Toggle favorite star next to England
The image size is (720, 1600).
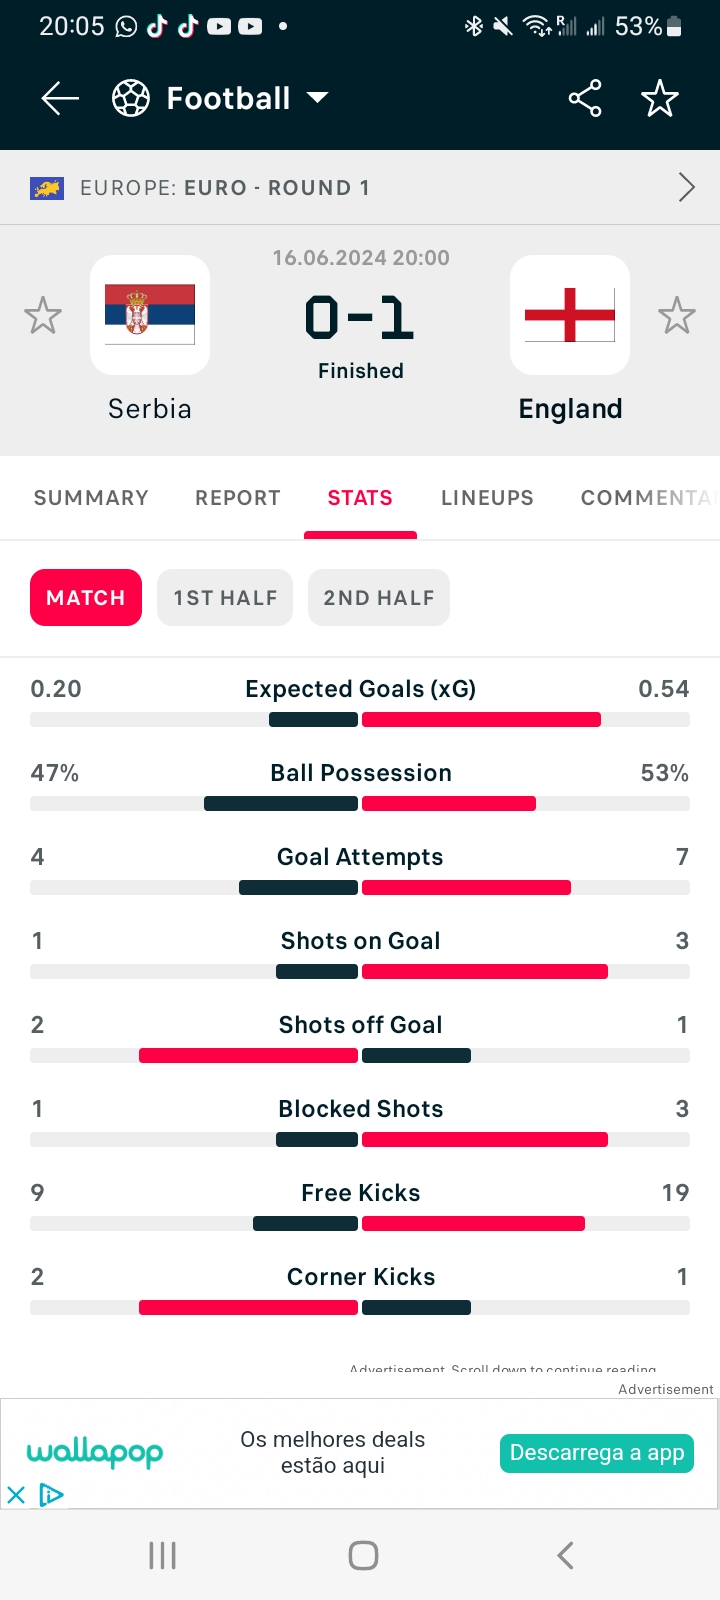[x=677, y=316]
